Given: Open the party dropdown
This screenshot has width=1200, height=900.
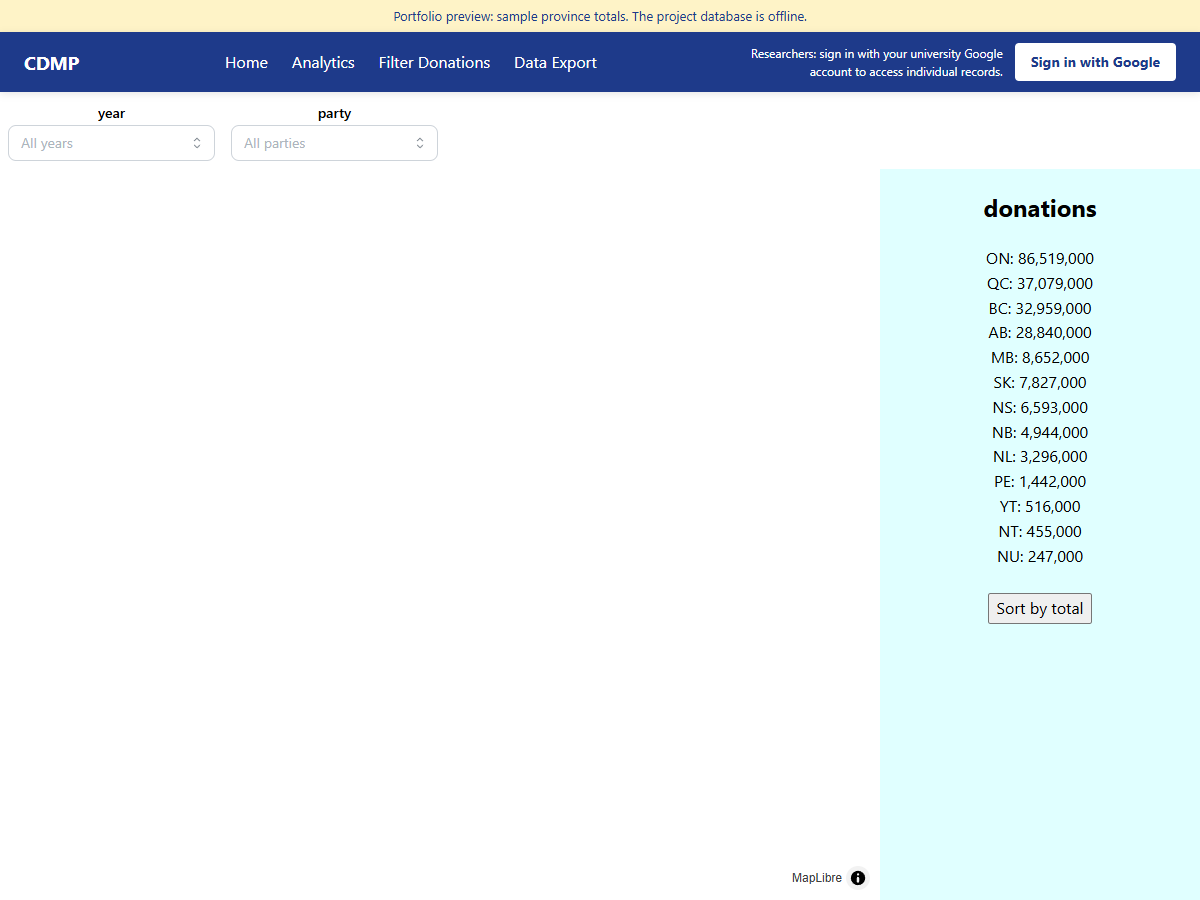Looking at the screenshot, I should (x=334, y=143).
